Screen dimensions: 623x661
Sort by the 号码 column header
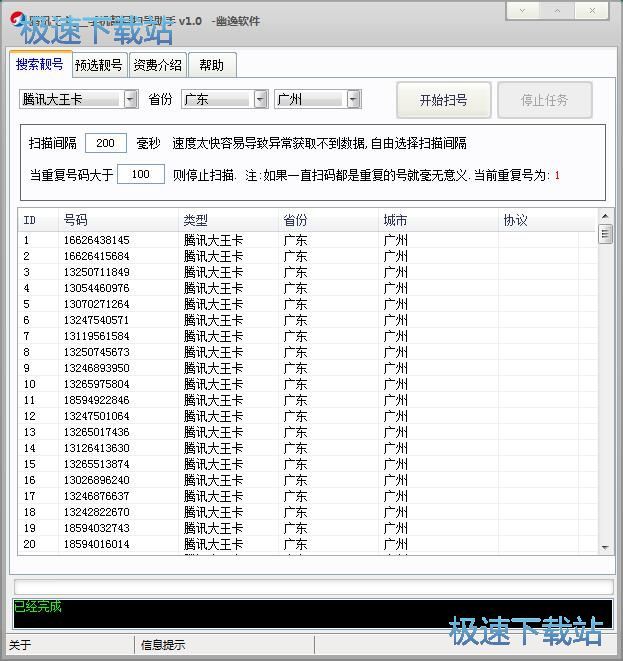point(118,220)
